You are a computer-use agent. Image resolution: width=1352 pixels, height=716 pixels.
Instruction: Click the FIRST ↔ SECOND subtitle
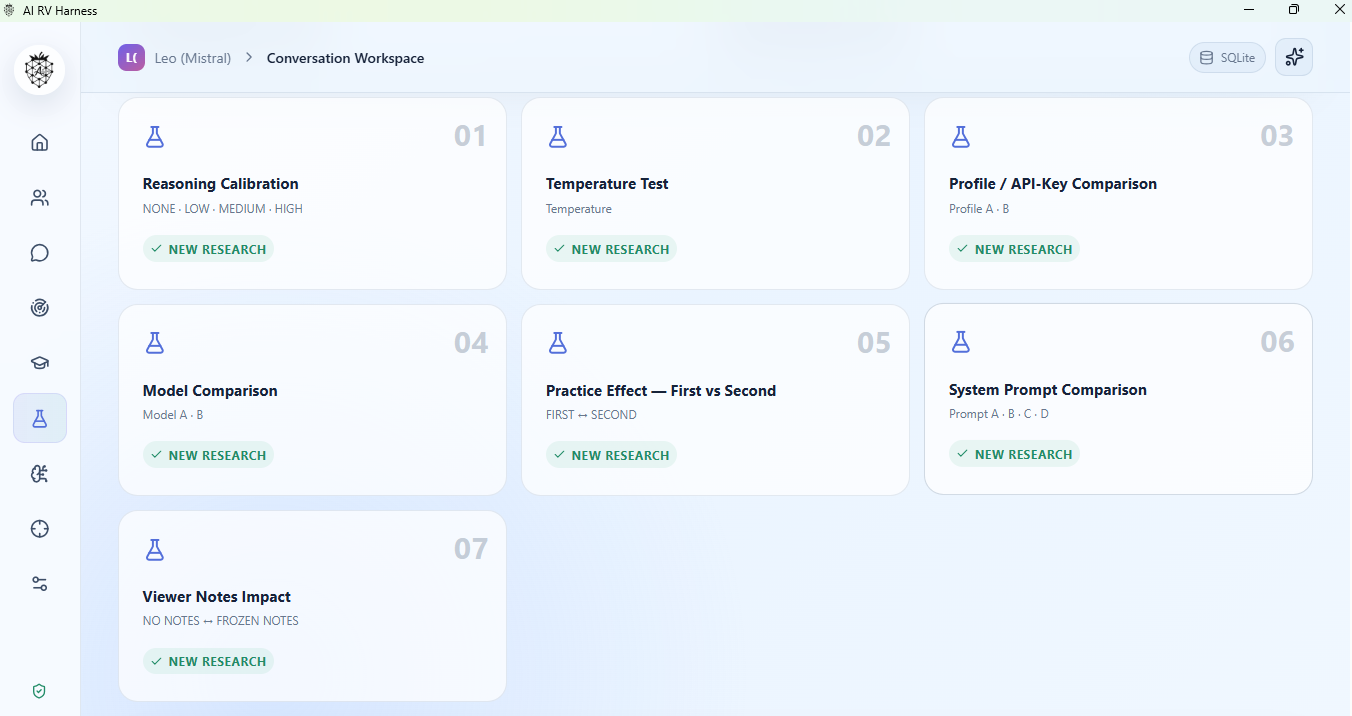[591, 415]
